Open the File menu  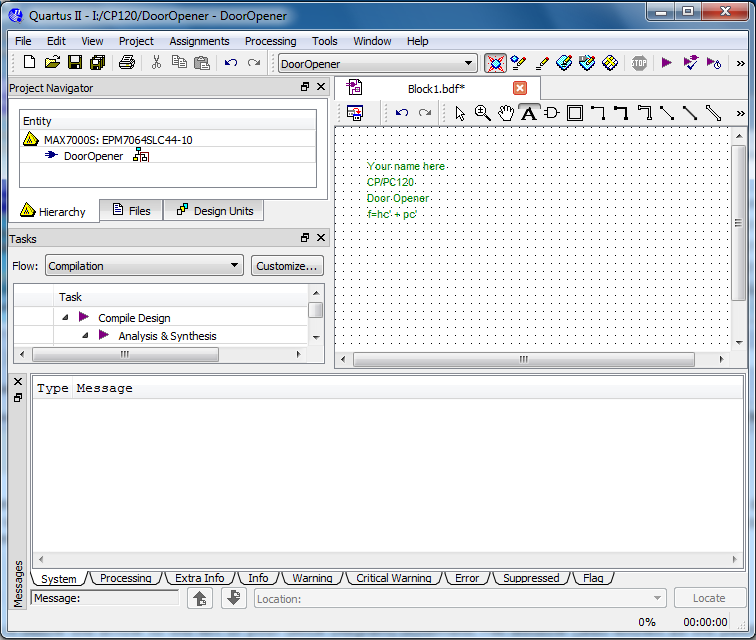pos(23,41)
